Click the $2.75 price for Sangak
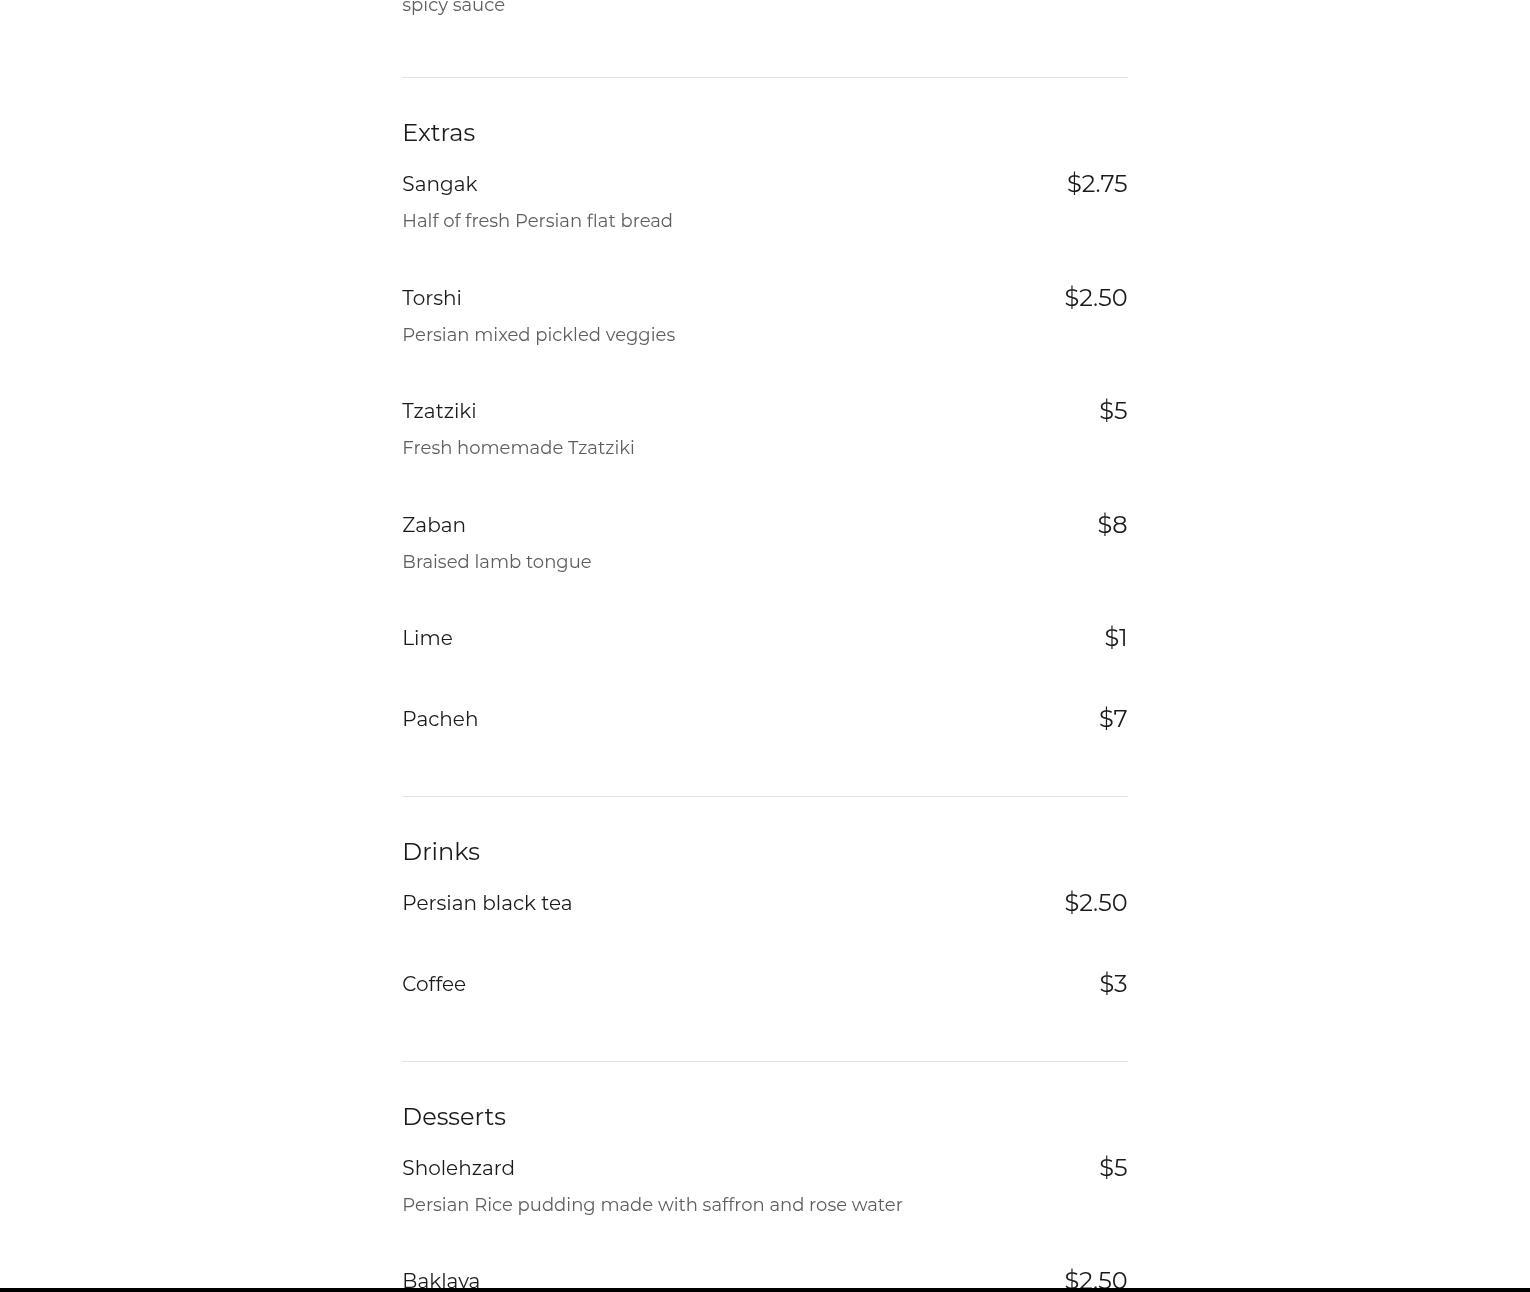 coord(1096,184)
